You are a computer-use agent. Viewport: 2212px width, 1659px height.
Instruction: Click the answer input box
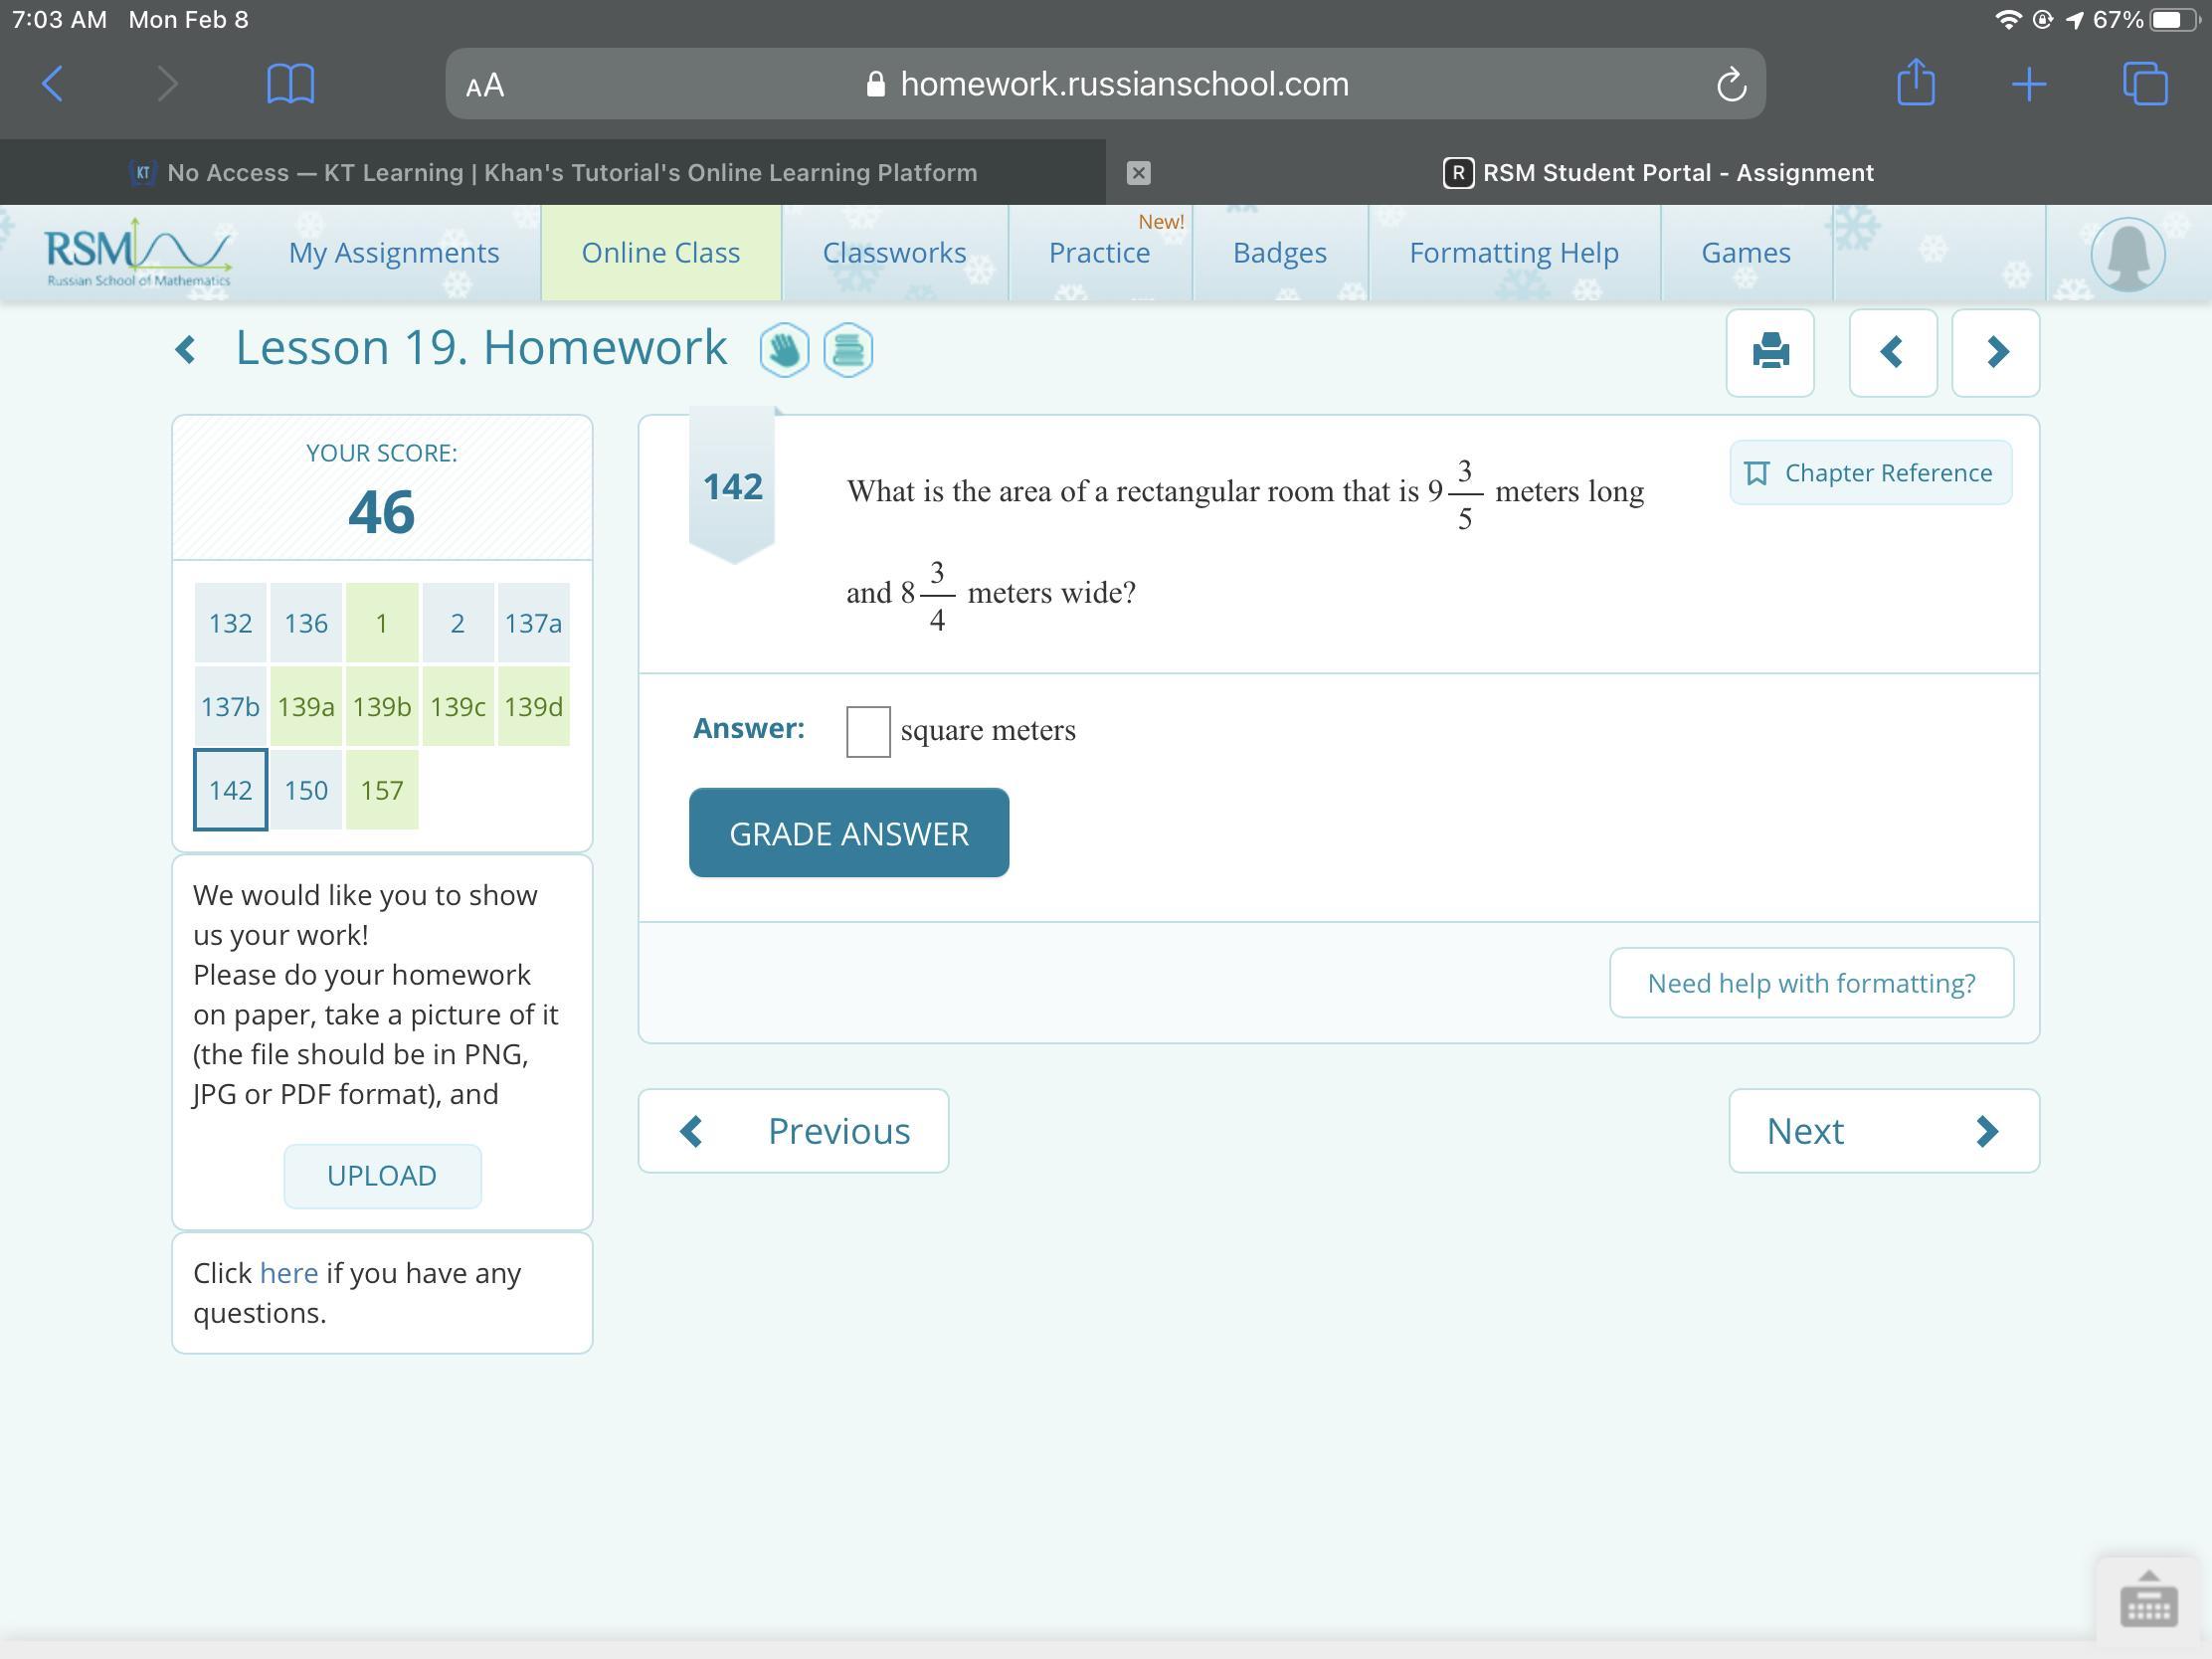pos(867,731)
